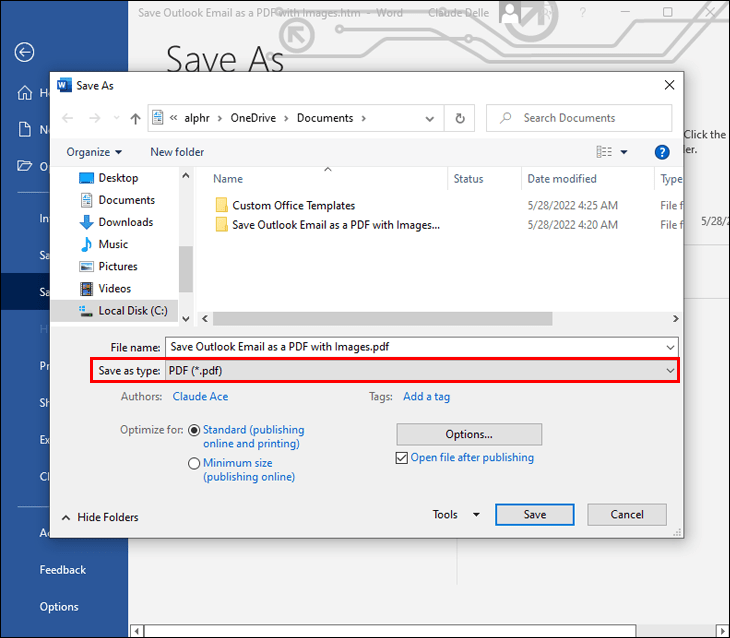Open the Tools dropdown menu
The width and height of the screenshot is (730, 638).
(x=456, y=515)
